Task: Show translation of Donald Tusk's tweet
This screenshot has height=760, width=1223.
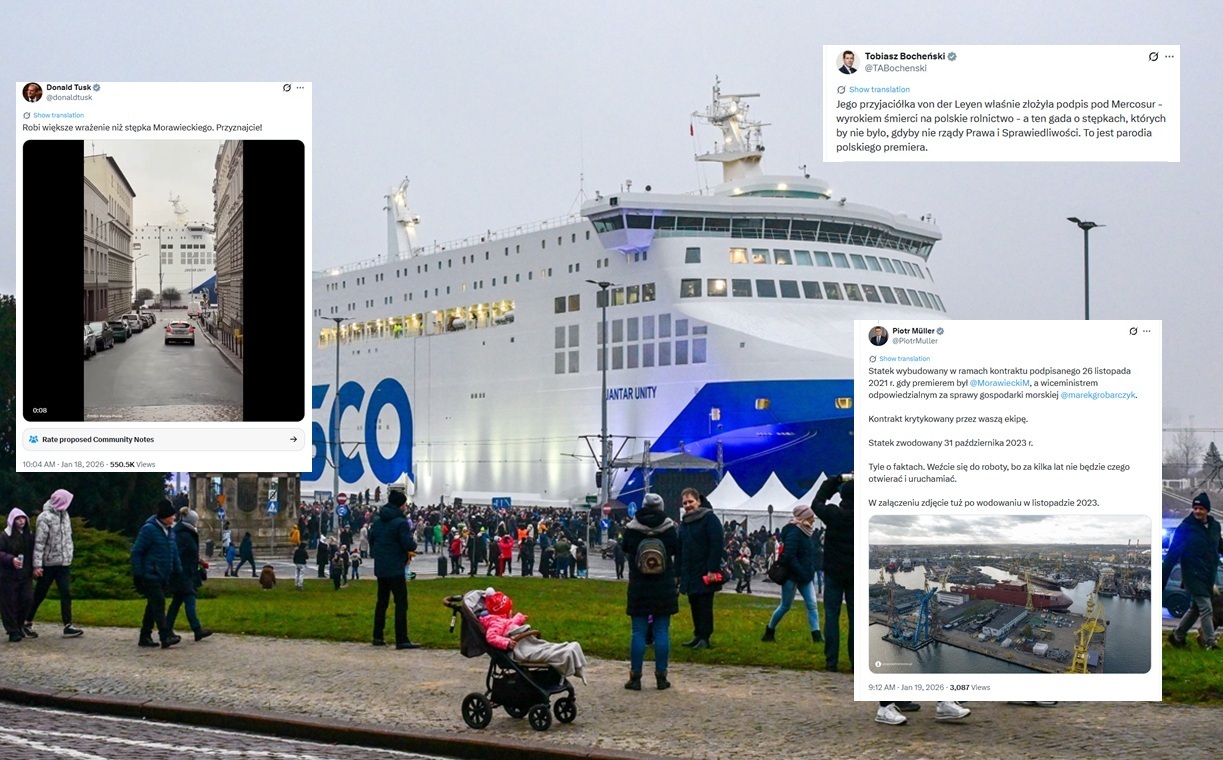Action: 58,115
